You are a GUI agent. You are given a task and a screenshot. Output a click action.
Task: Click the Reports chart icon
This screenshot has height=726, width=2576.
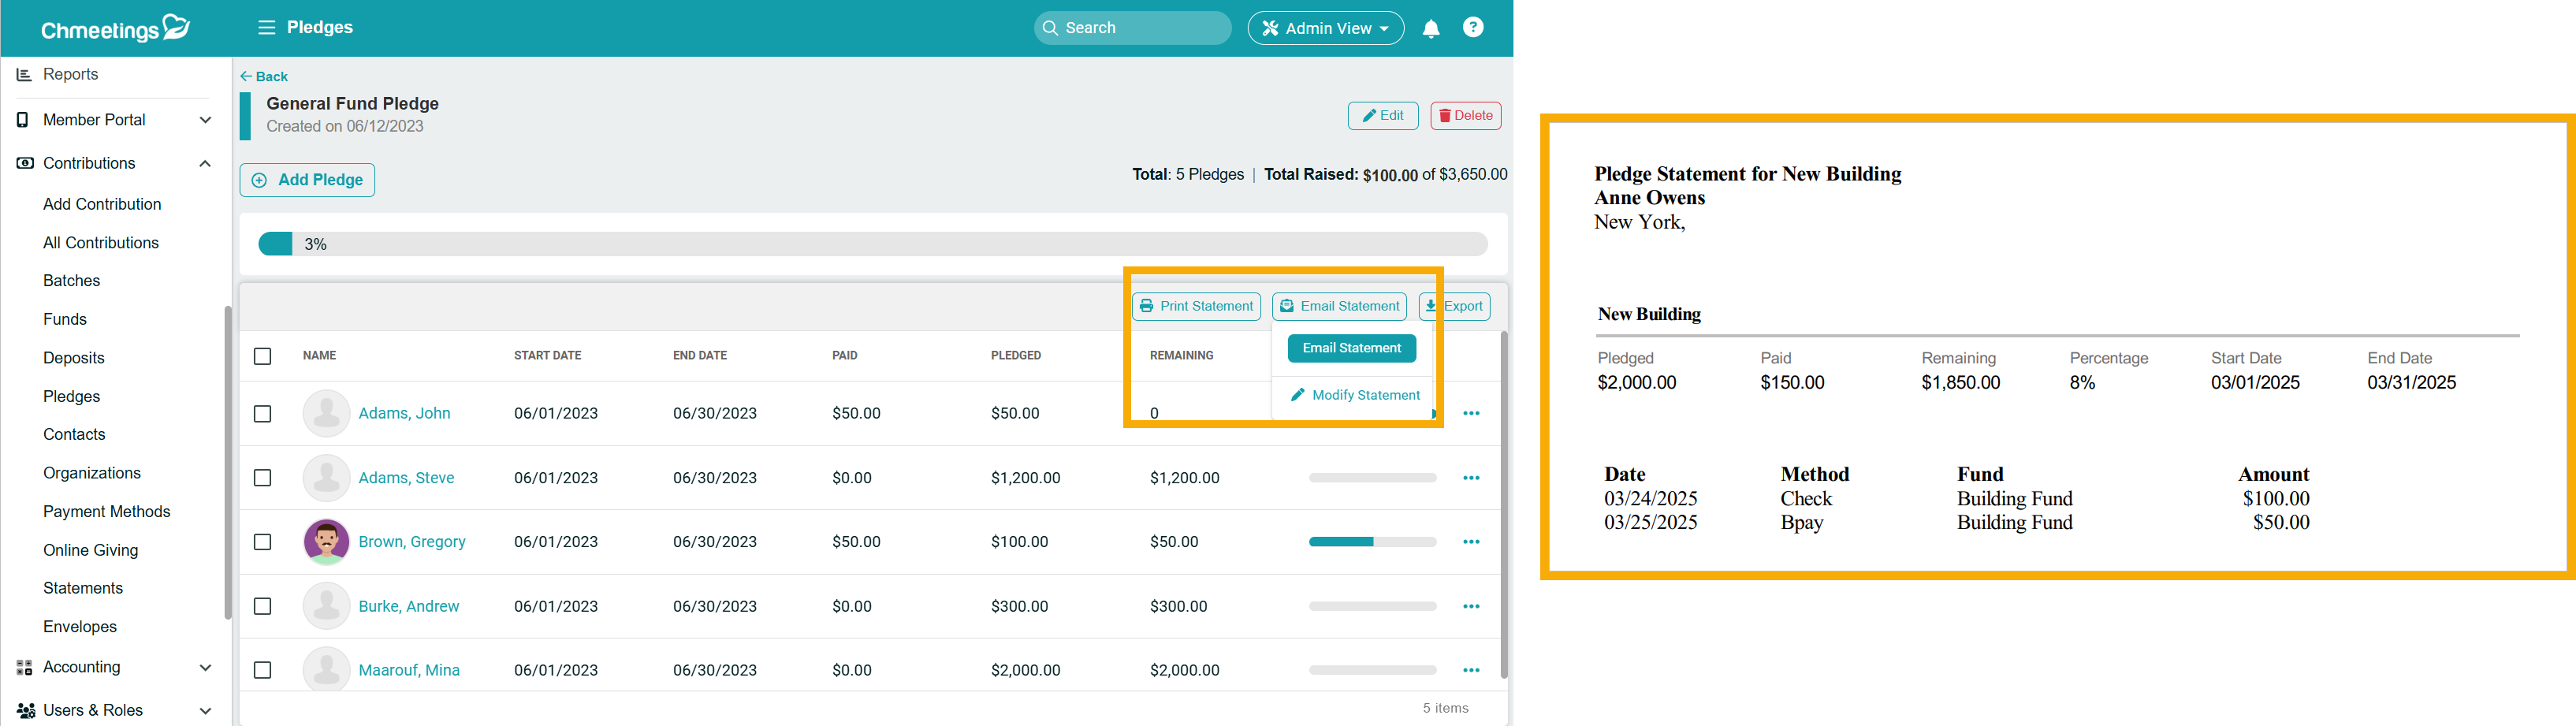24,75
